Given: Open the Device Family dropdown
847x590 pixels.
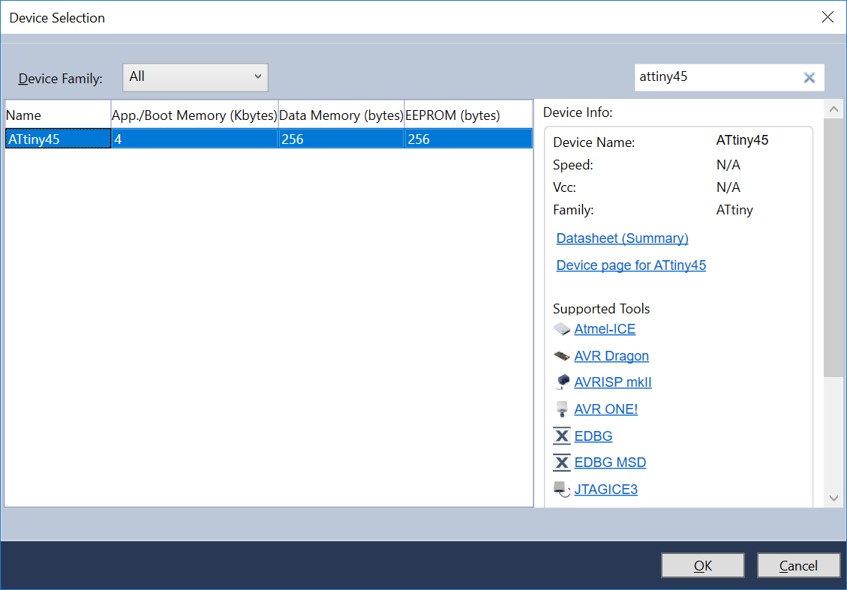Looking at the screenshot, I should [195, 77].
